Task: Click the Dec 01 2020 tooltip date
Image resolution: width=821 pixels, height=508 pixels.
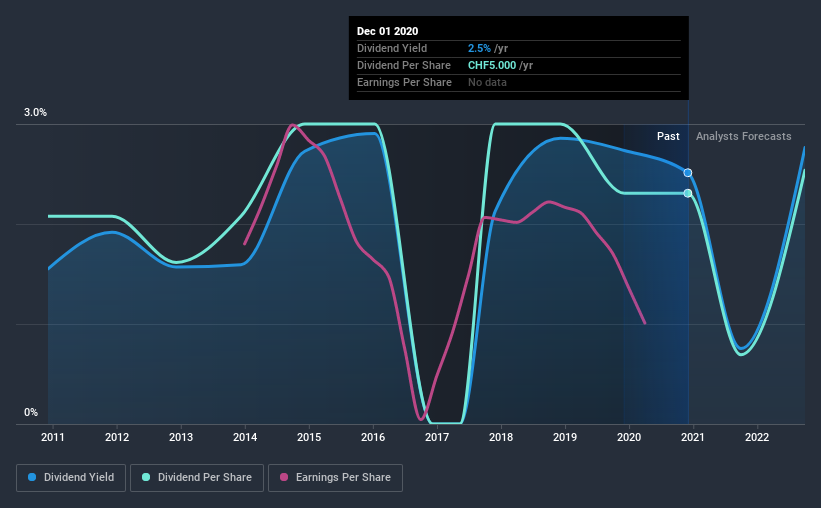Action: click(x=387, y=31)
